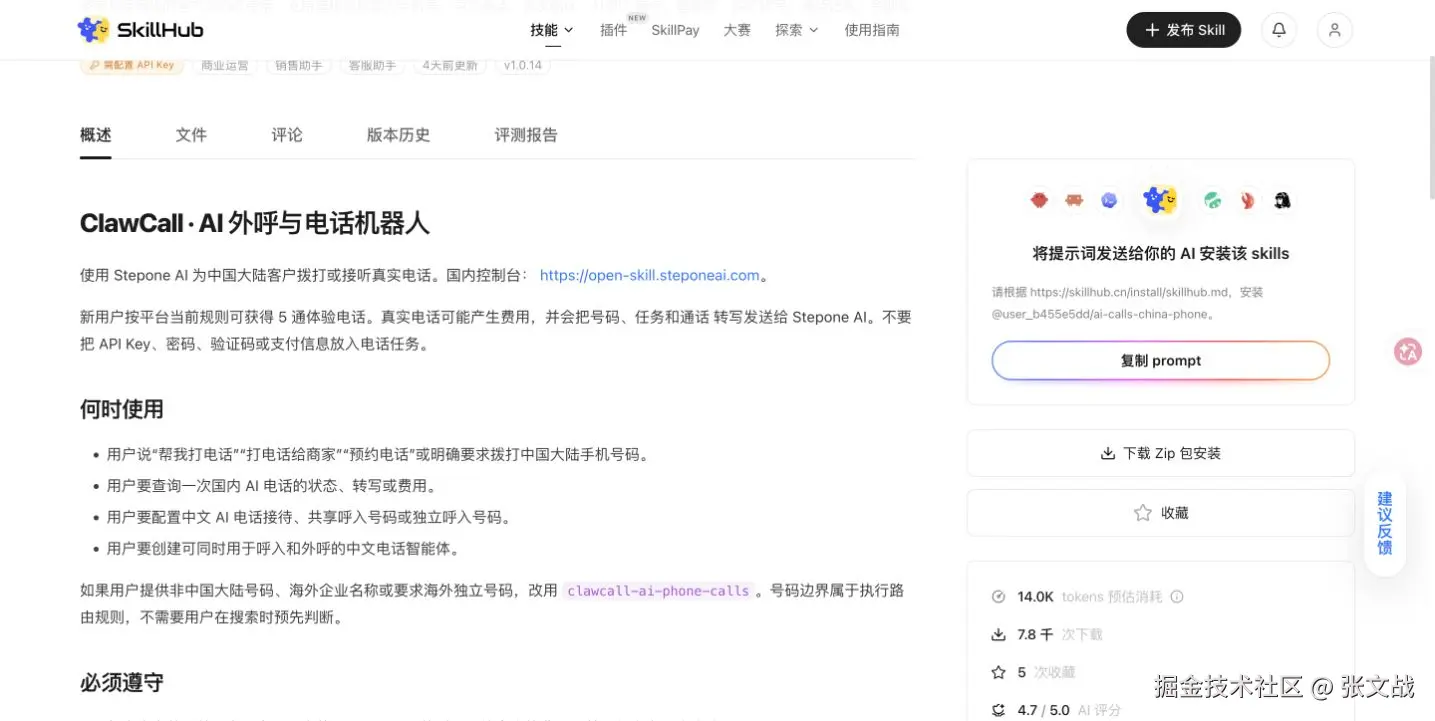Screen dimensions: 1435x721
Task: Click the 7.8 千 次下载 stat
Action: click(1046, 634)
